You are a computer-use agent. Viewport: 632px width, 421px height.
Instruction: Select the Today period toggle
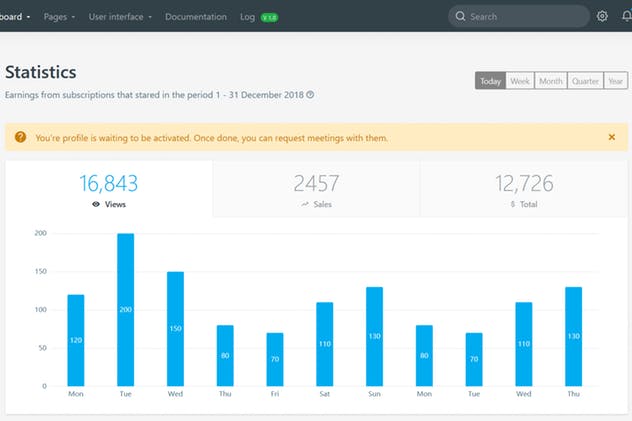tap(490, 81)
